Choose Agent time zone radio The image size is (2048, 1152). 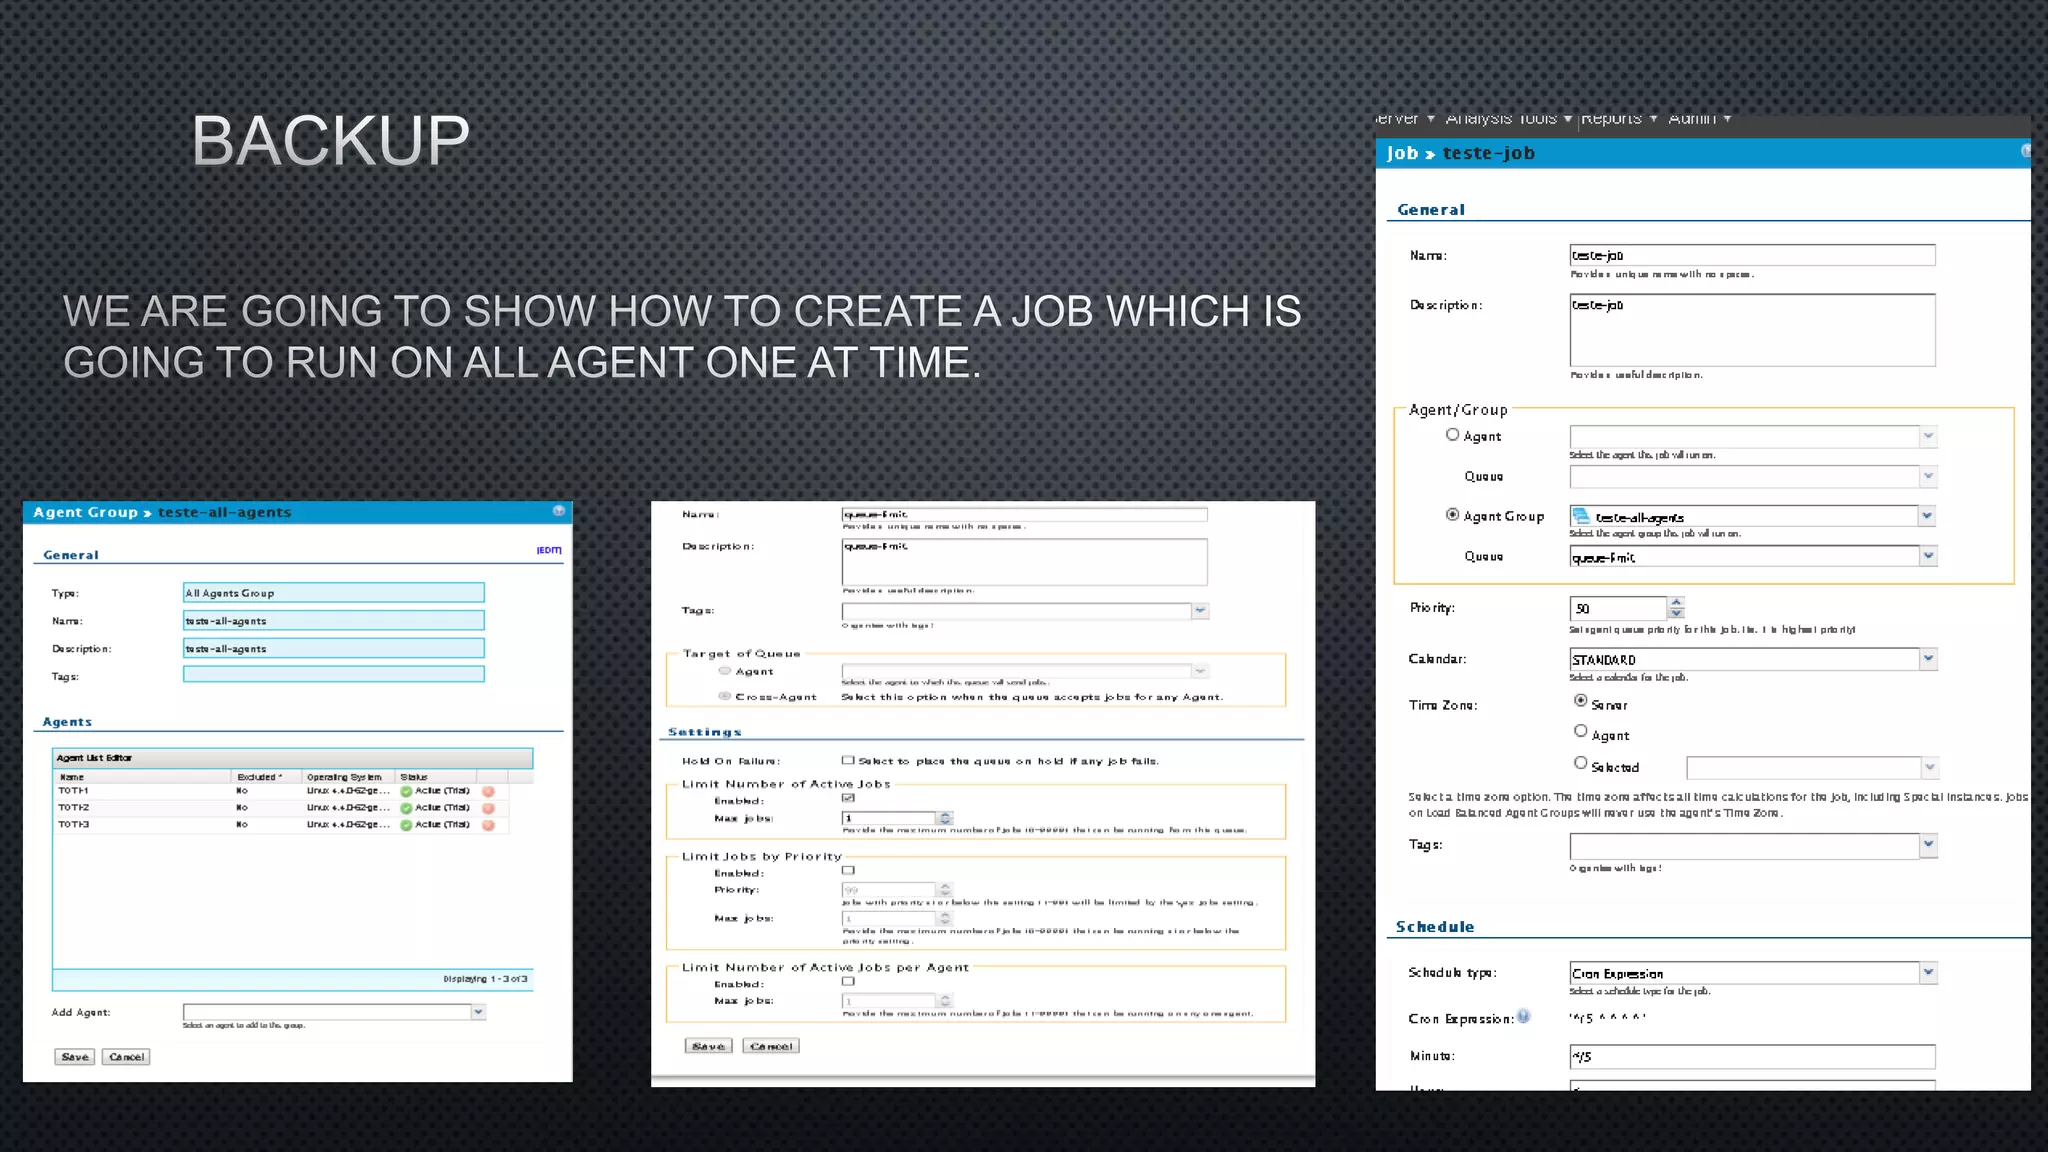[1580, 731]
